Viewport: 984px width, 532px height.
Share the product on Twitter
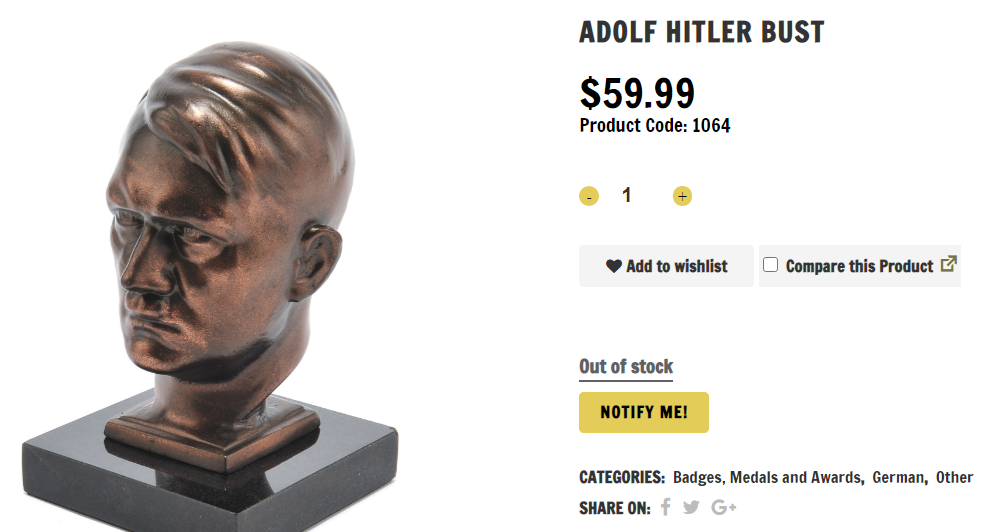point(691,507)
